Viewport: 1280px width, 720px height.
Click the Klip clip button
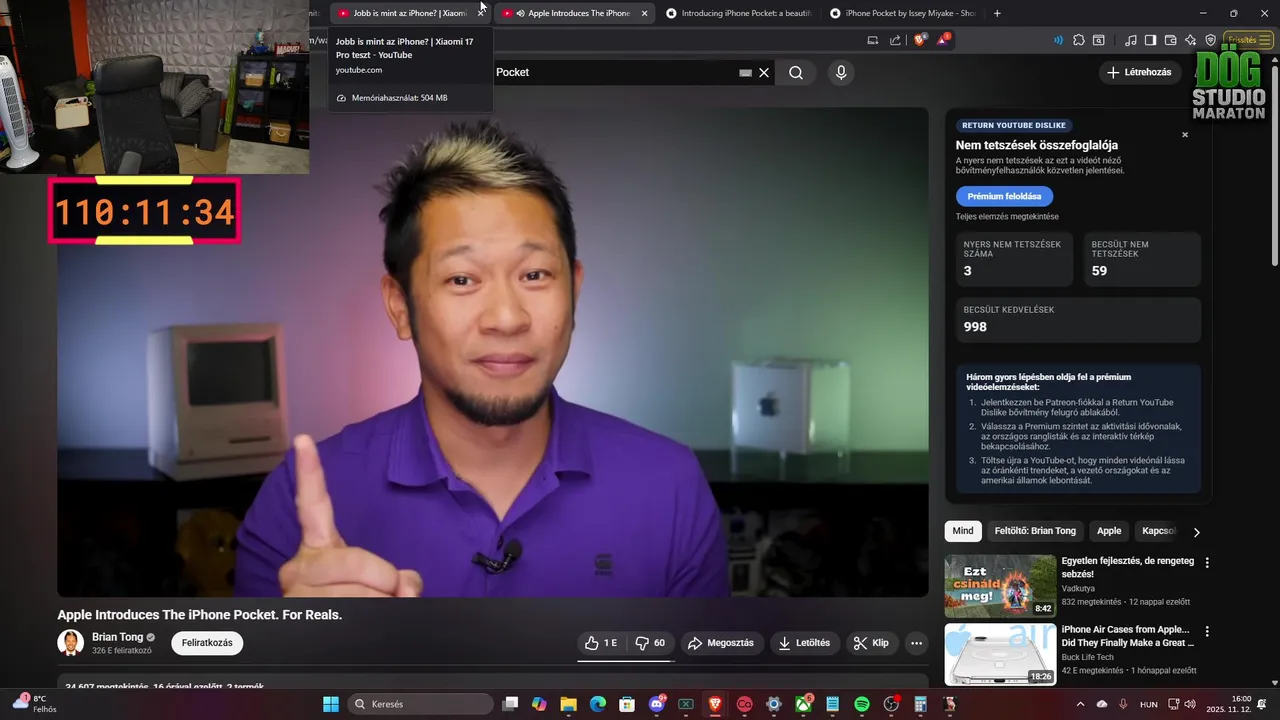pos(871,643)
